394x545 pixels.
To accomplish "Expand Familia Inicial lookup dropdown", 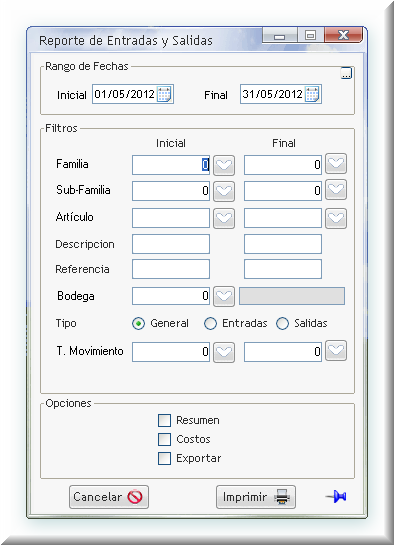I will click(x=224, y=165).
